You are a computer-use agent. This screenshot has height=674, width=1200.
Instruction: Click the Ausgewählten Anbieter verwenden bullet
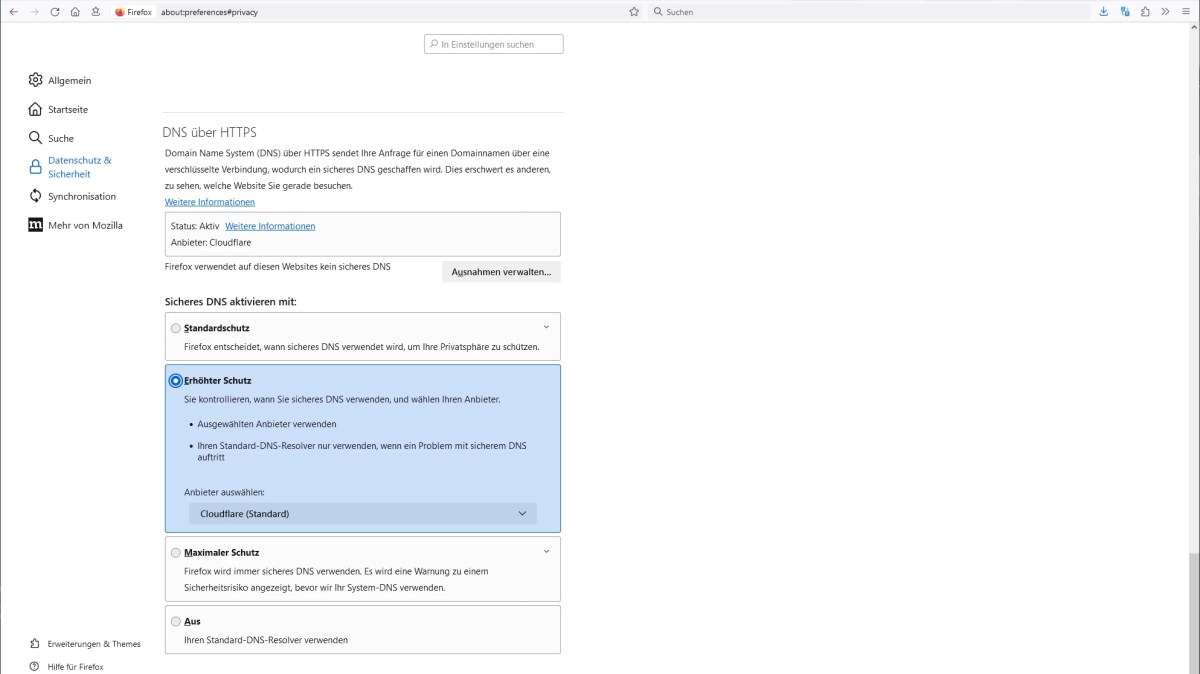[266, 424]
